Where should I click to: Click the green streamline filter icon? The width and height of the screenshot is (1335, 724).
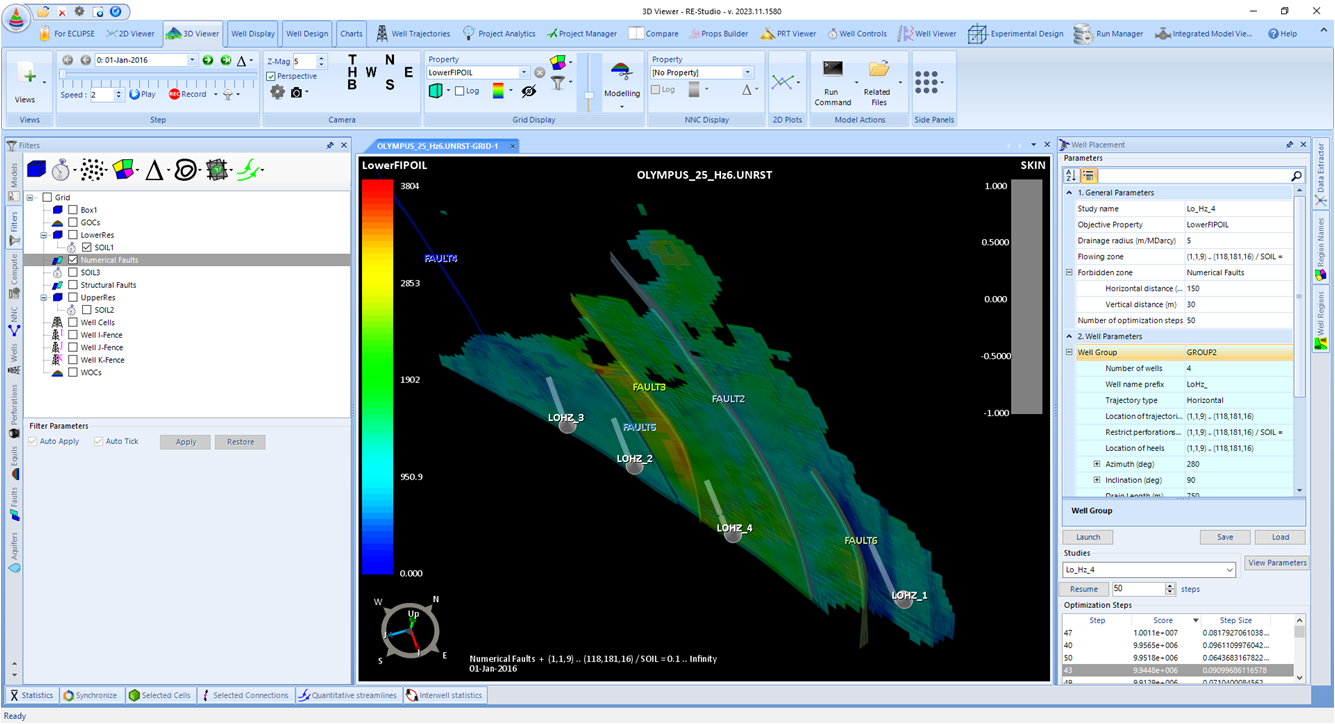tap(250, 170)
